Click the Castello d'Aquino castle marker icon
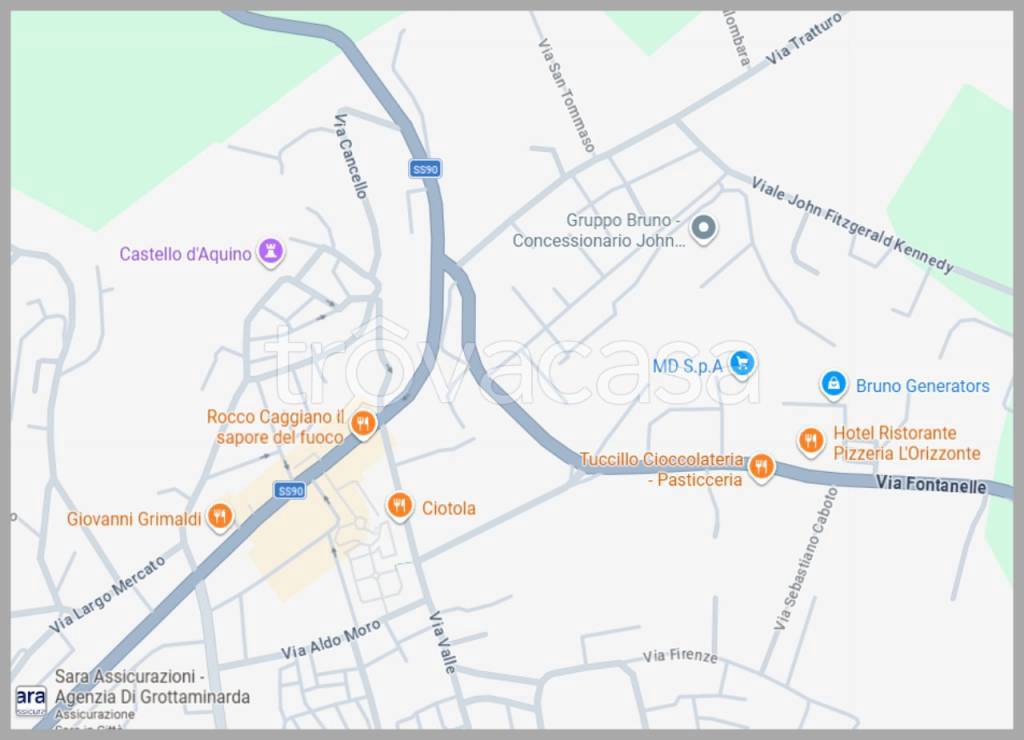The height and width of the screenshot is (740, 1024). coord(270,251)
